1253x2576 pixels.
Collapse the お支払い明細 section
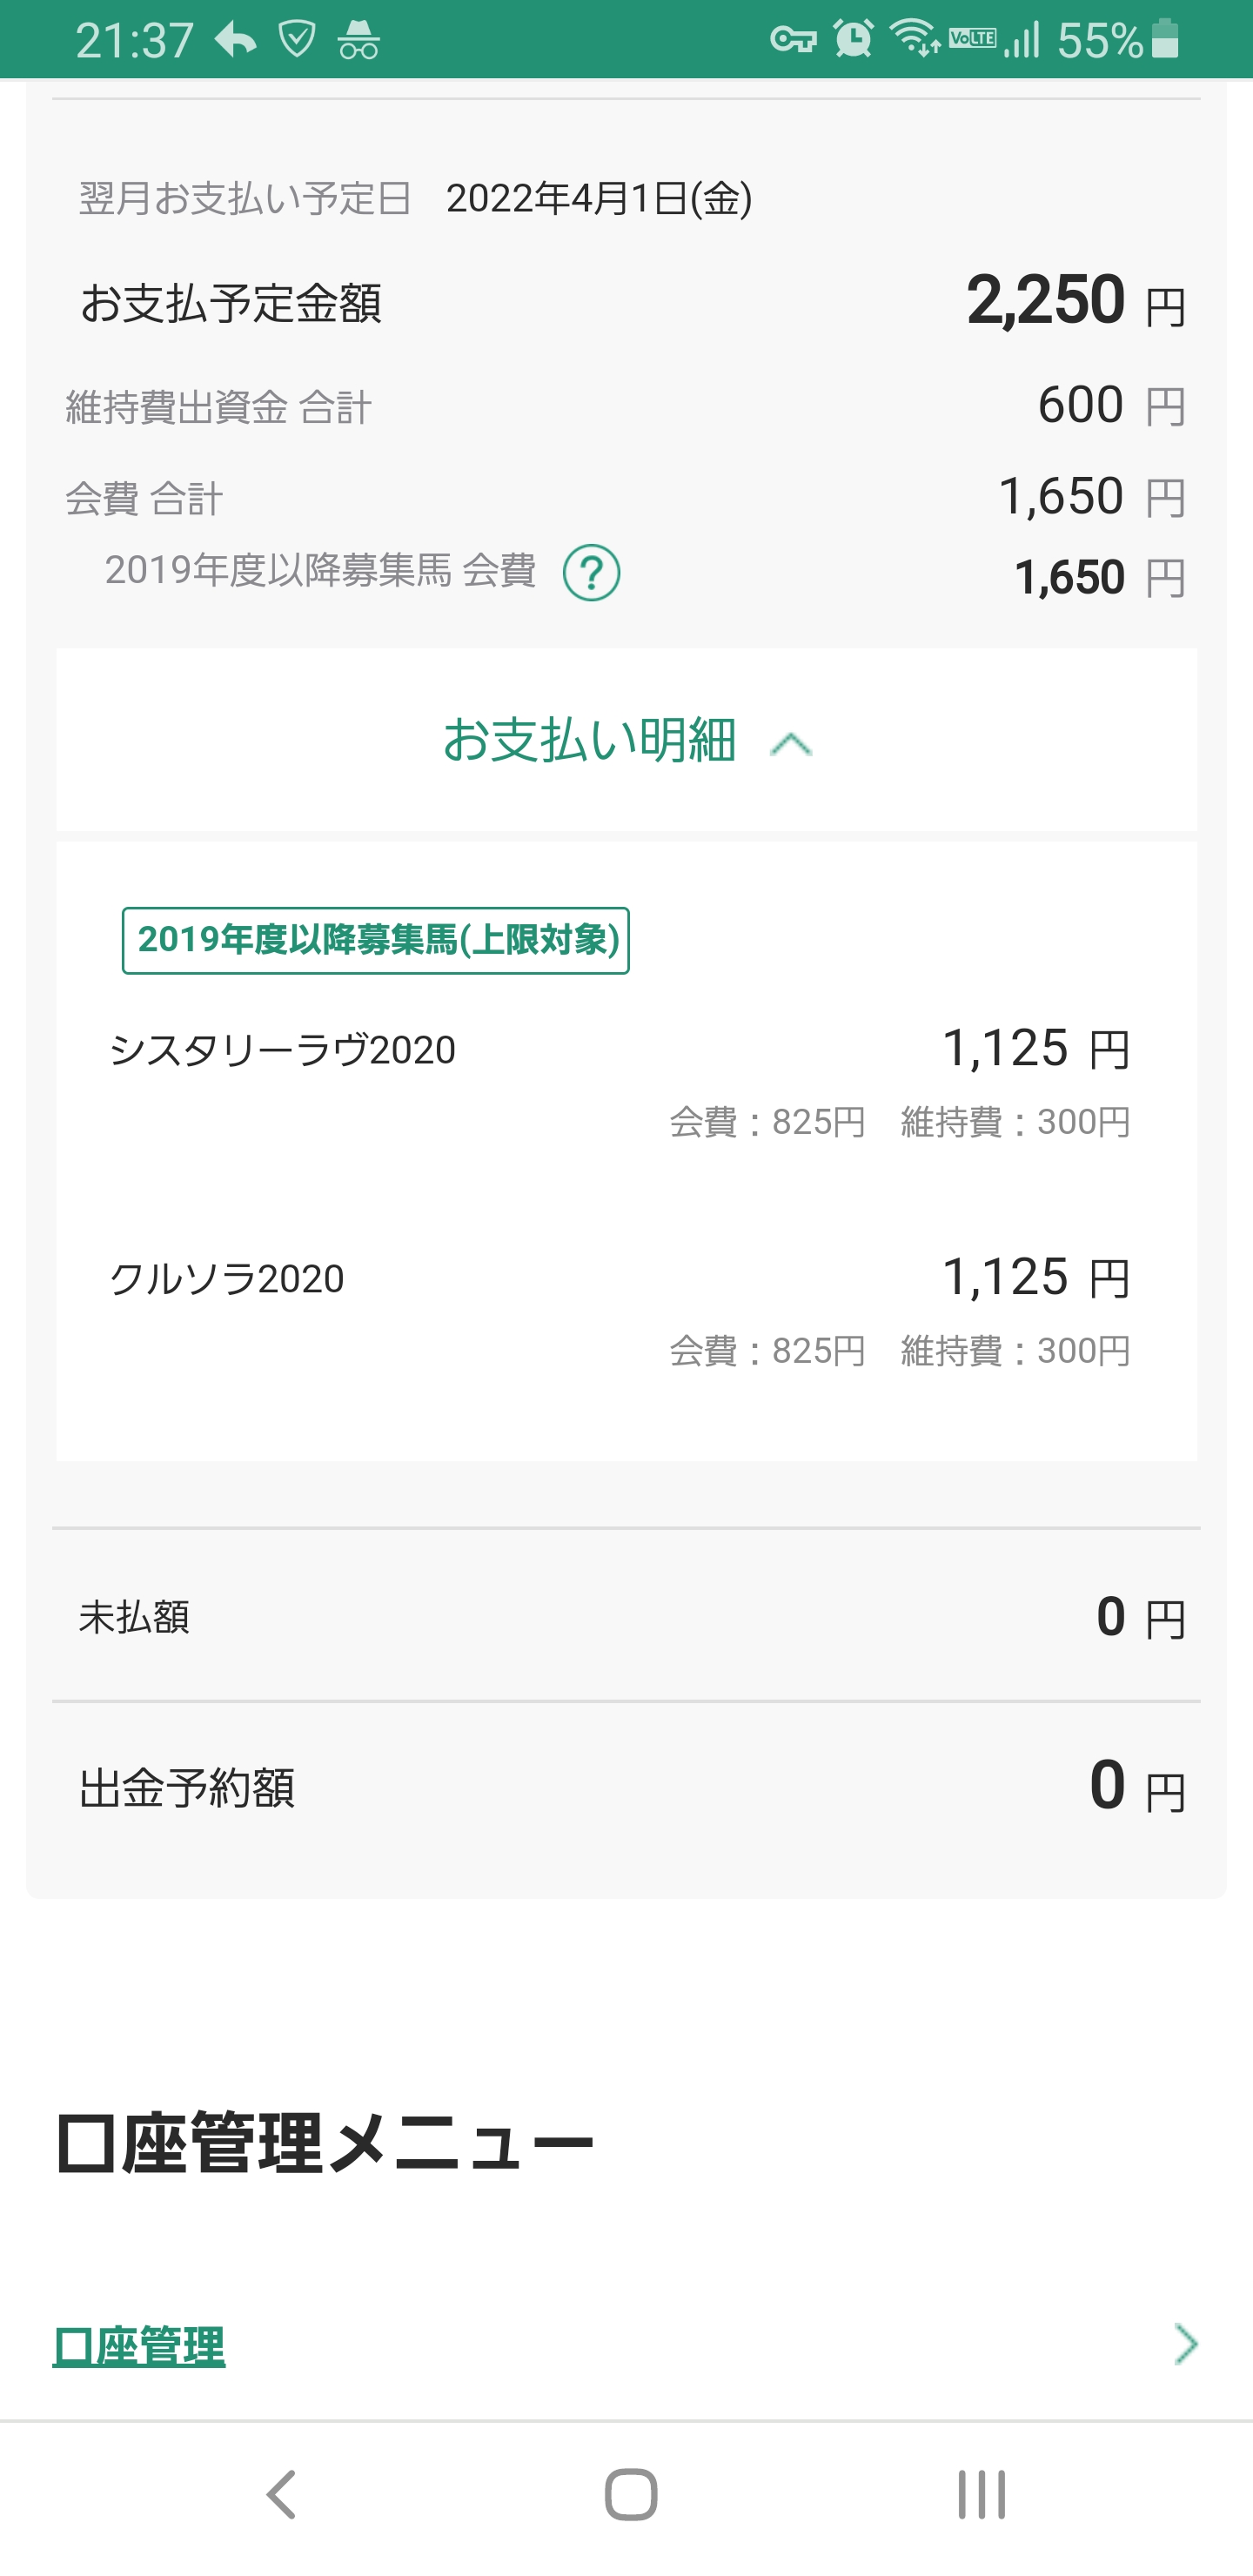[626, 740]
